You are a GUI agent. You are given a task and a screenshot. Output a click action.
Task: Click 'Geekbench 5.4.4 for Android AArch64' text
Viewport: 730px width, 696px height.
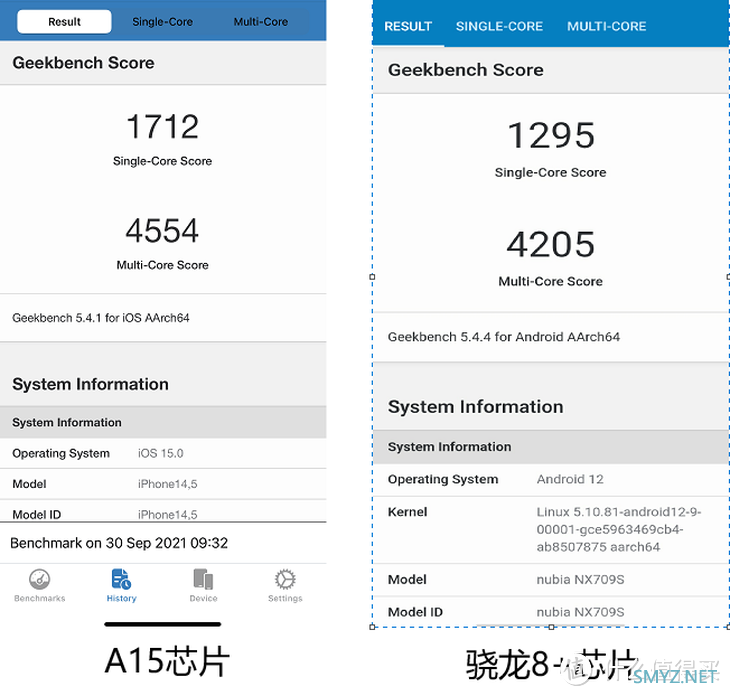pyautogui.click(x=504, y=337)
